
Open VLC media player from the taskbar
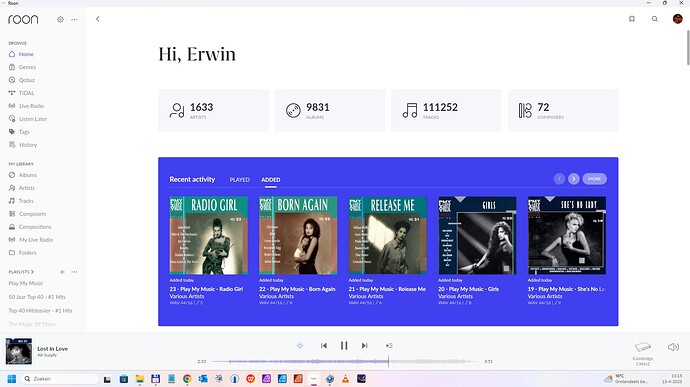tap(345, 379)
